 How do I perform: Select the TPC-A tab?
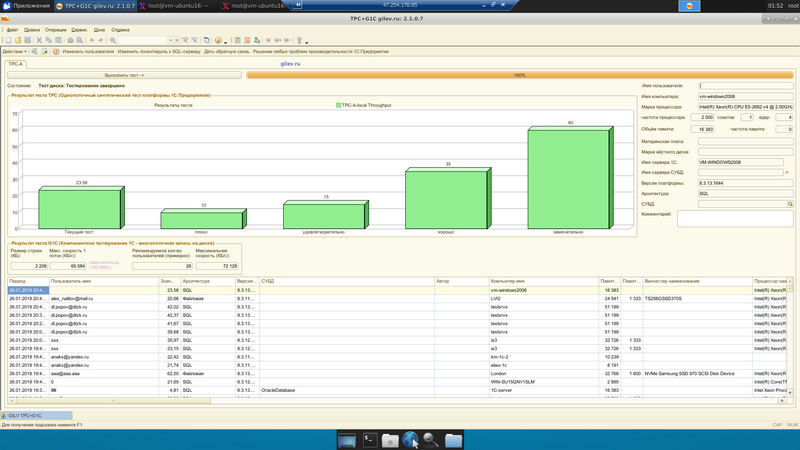coord(16,64)
